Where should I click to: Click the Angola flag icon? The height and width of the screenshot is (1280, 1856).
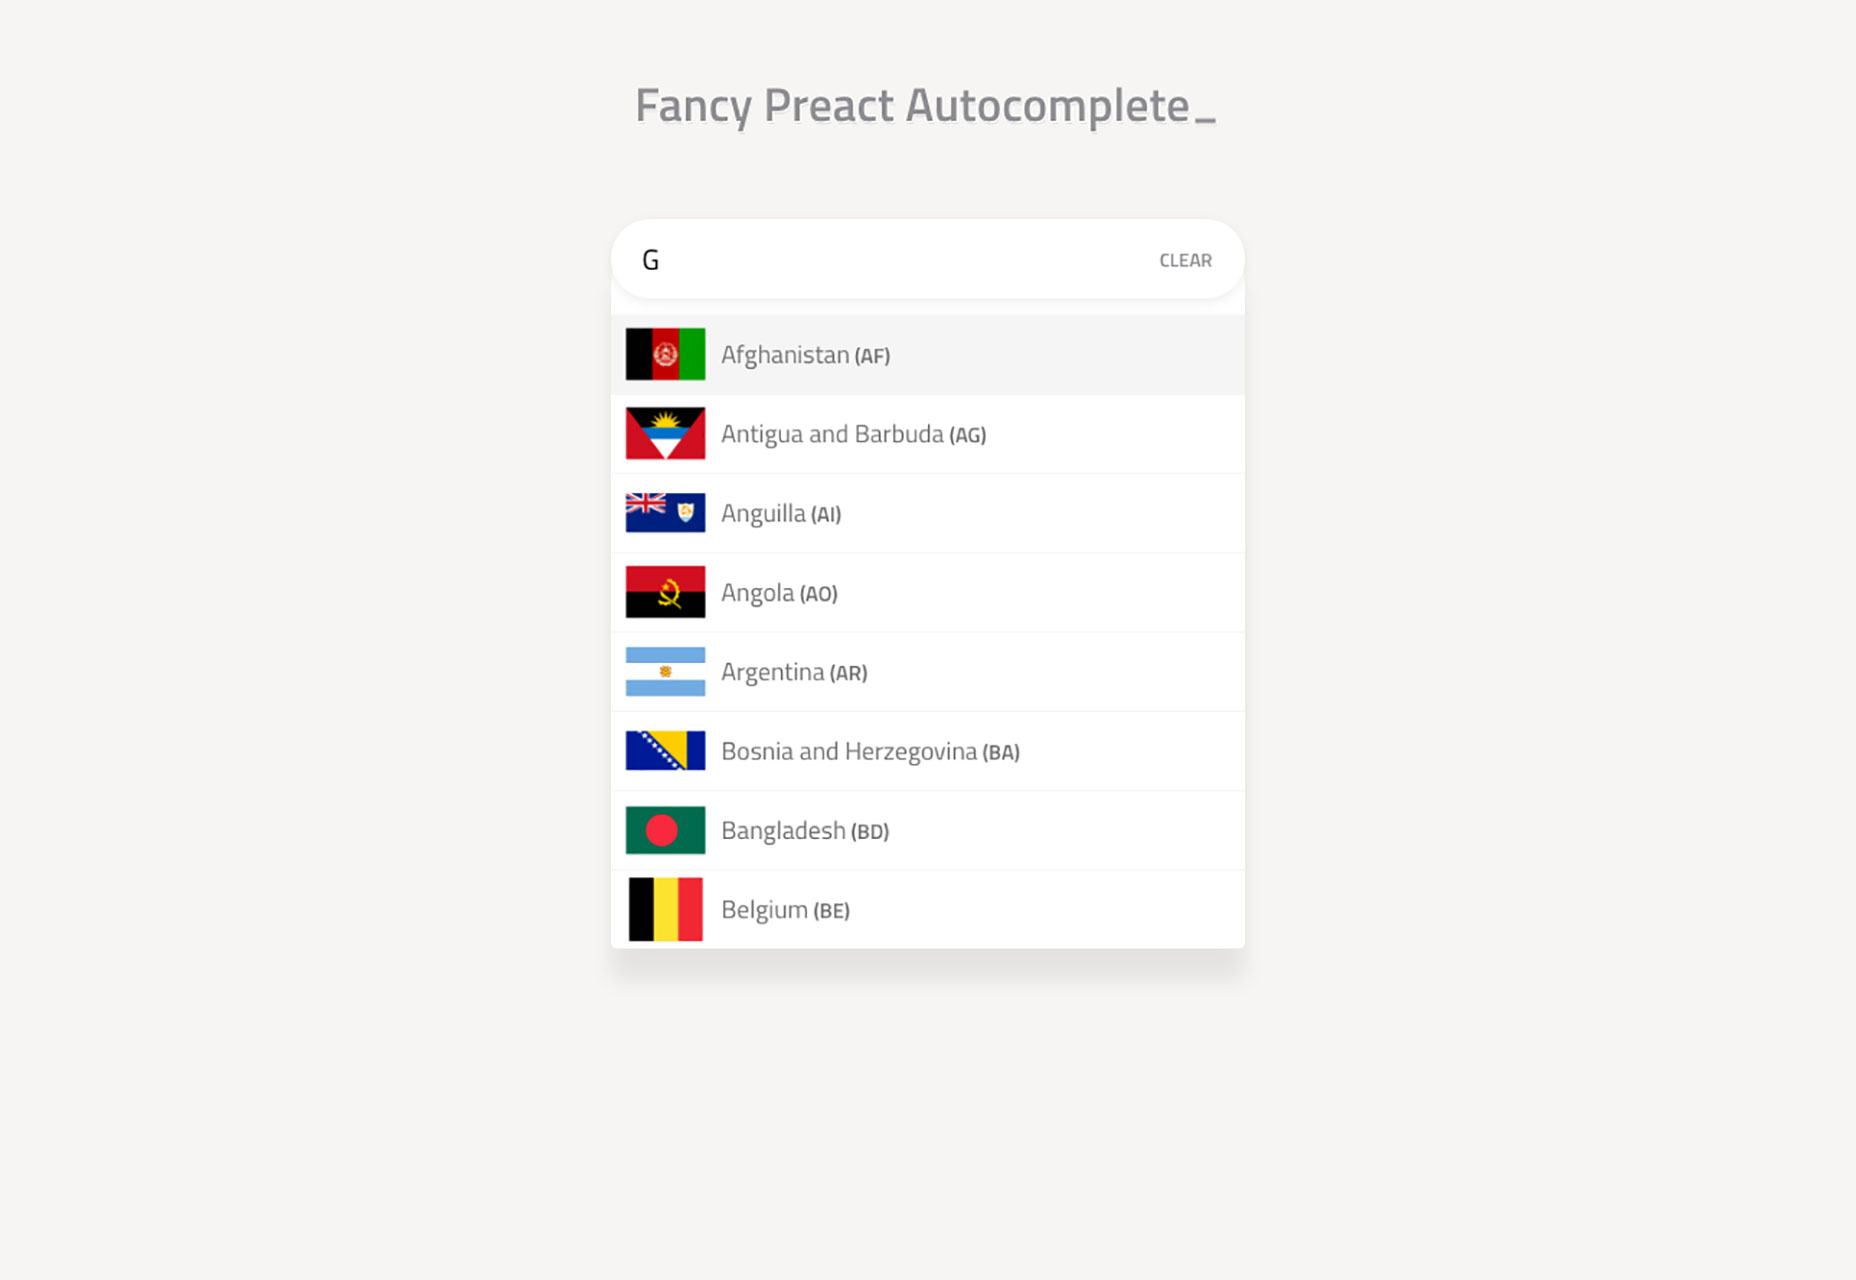(665, 592)
